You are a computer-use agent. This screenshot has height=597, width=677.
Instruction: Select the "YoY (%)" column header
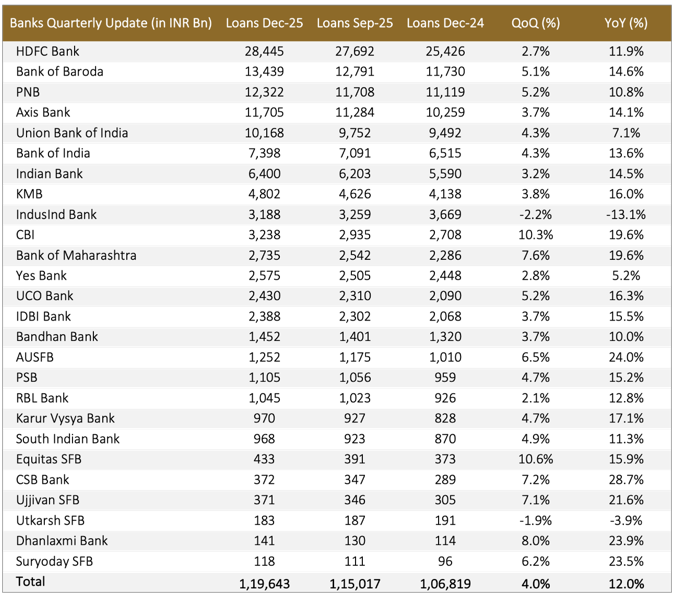625,23
